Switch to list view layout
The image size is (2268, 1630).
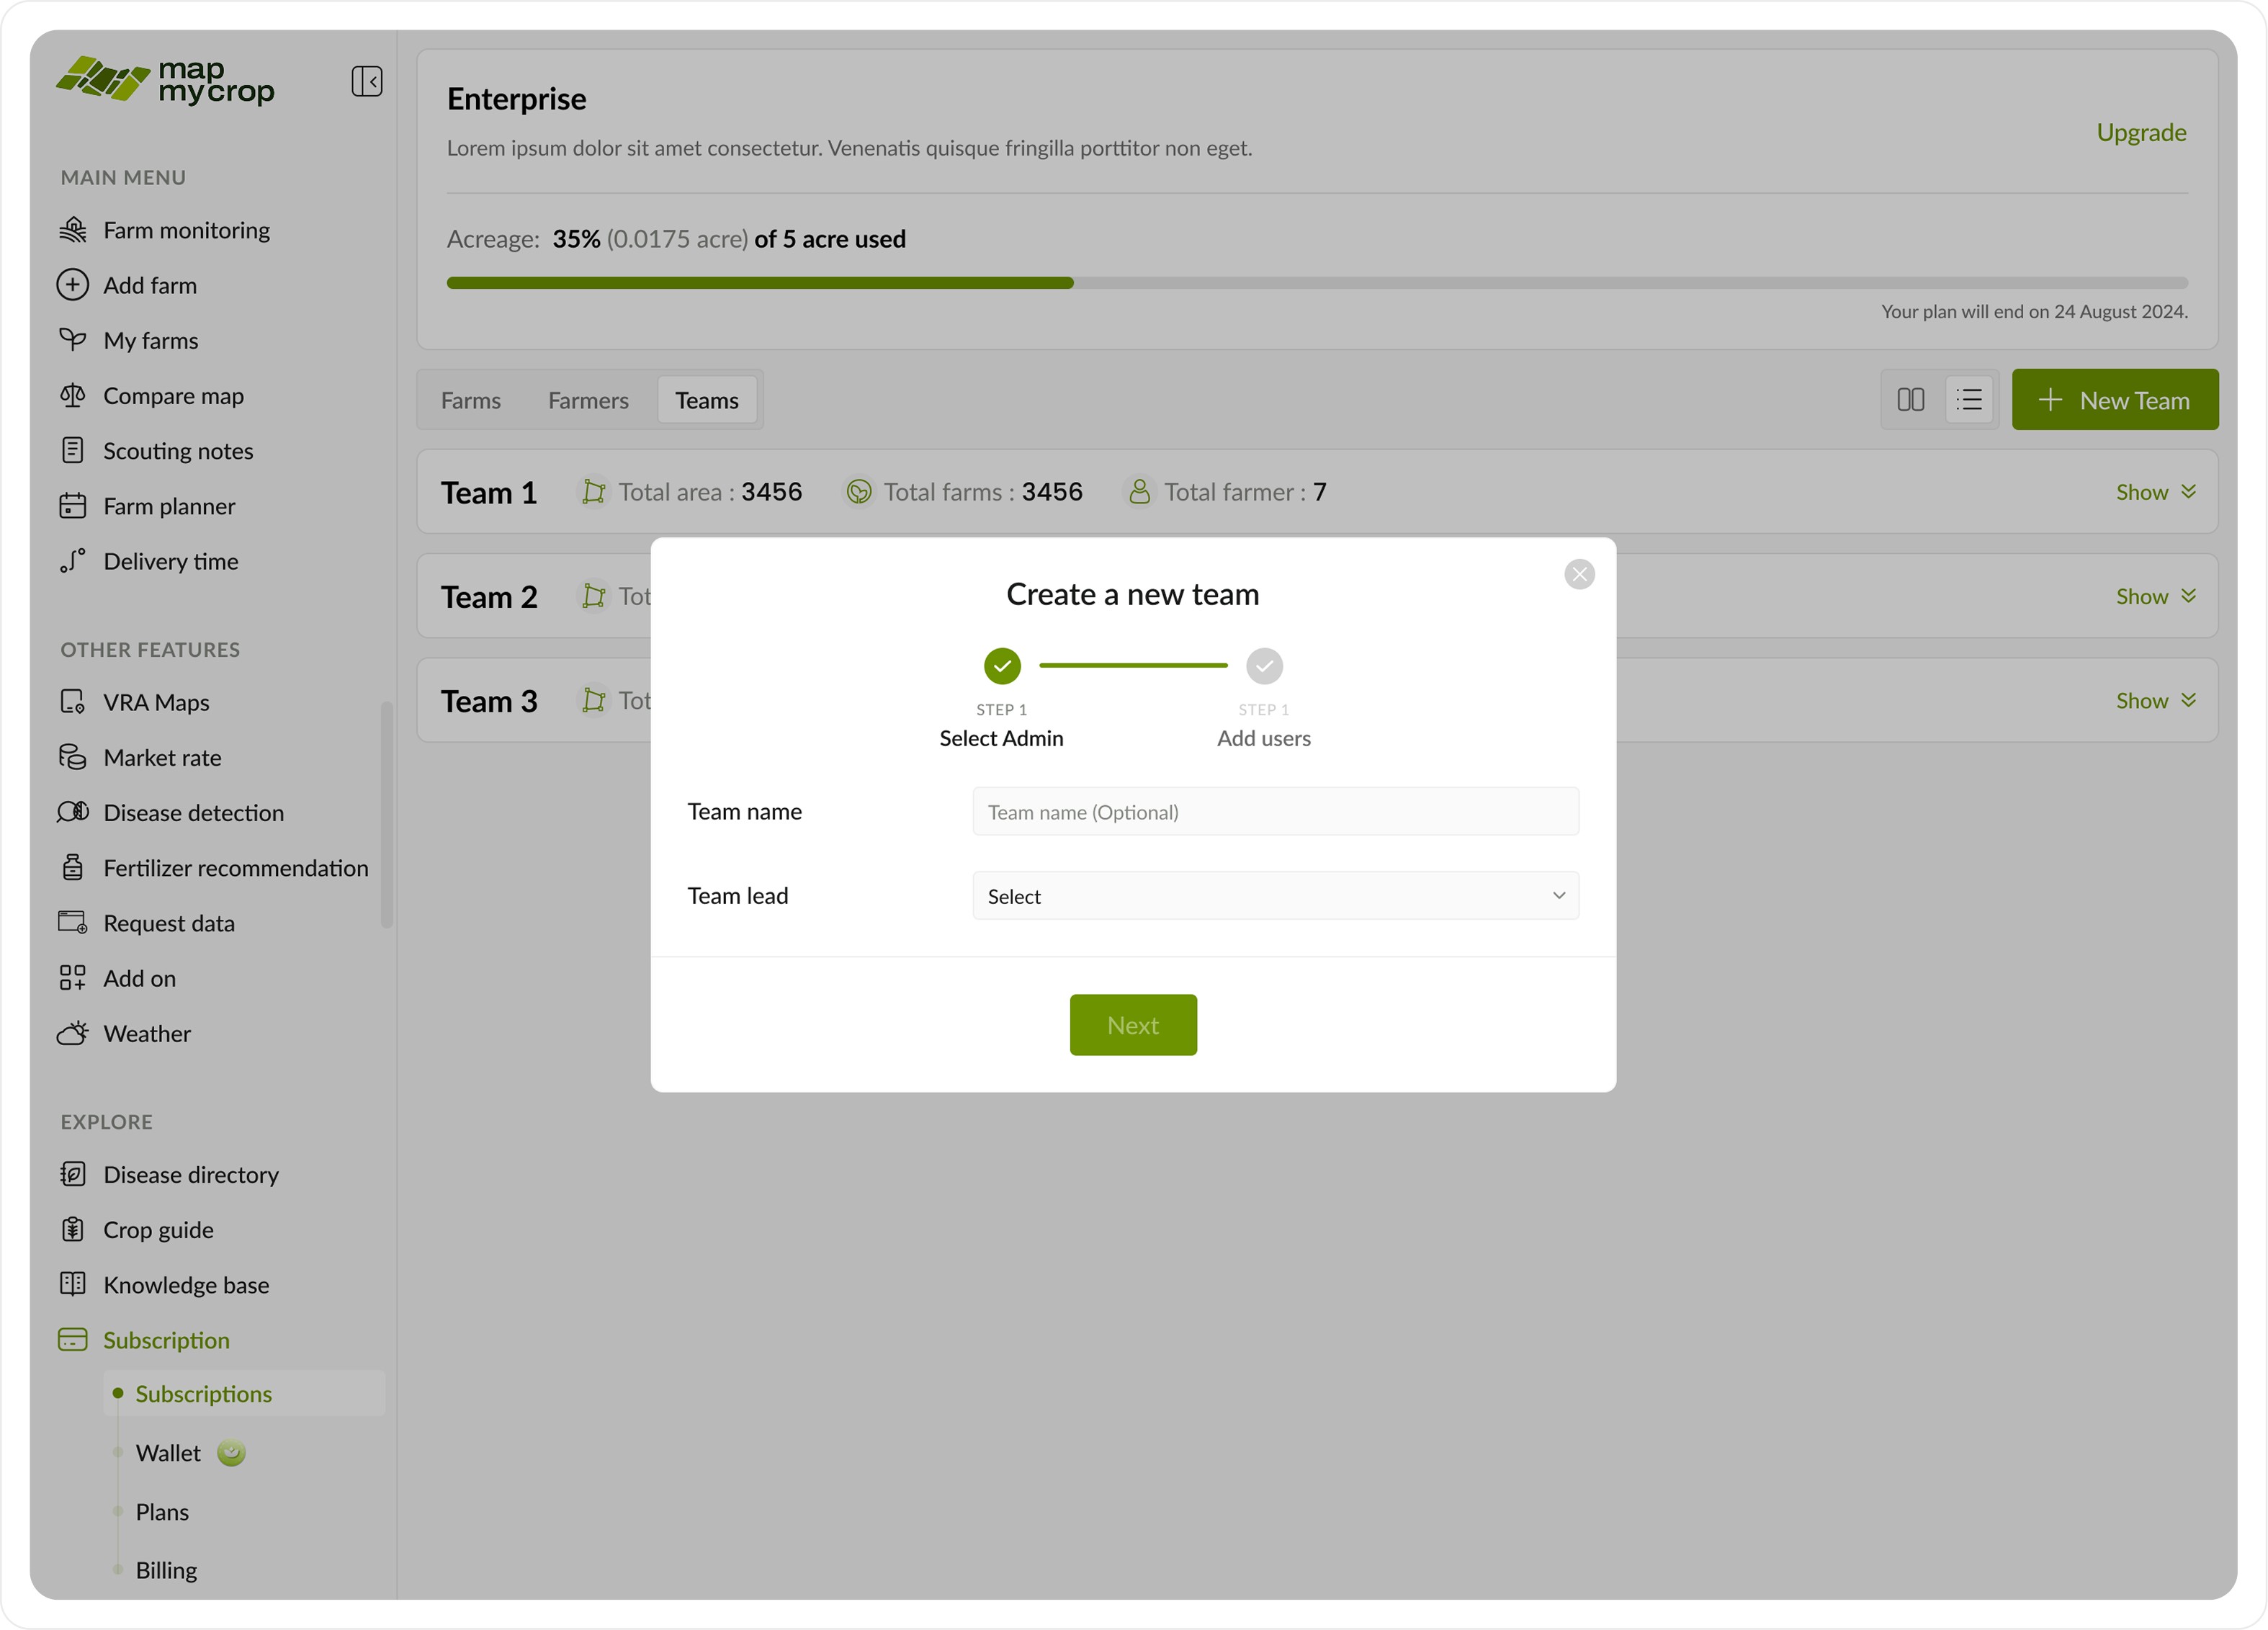[1969, 400]
